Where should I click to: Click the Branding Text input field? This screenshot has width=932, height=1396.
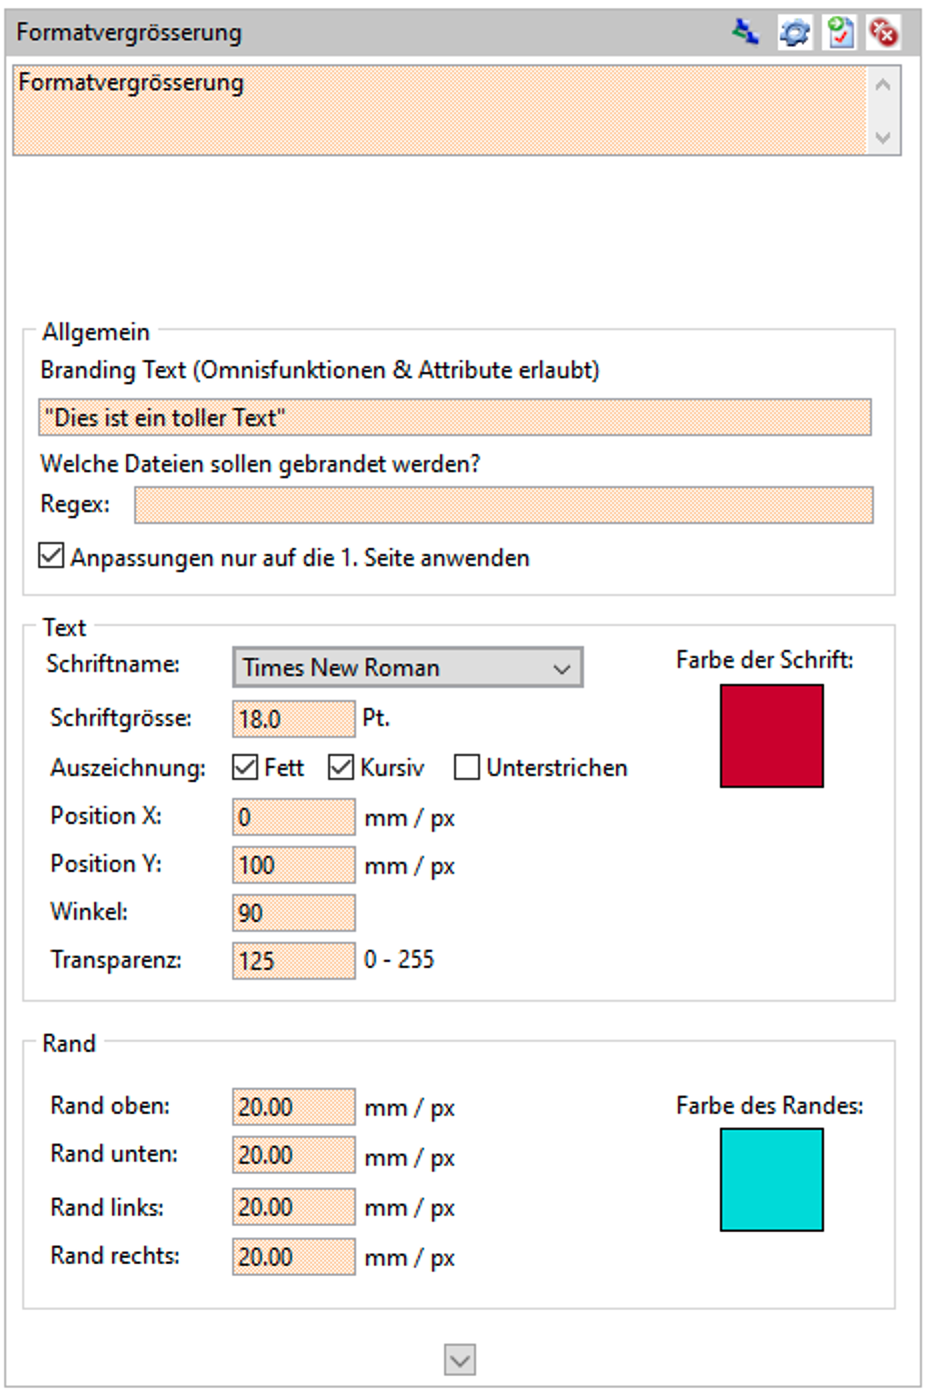click(x=454, y=417)
